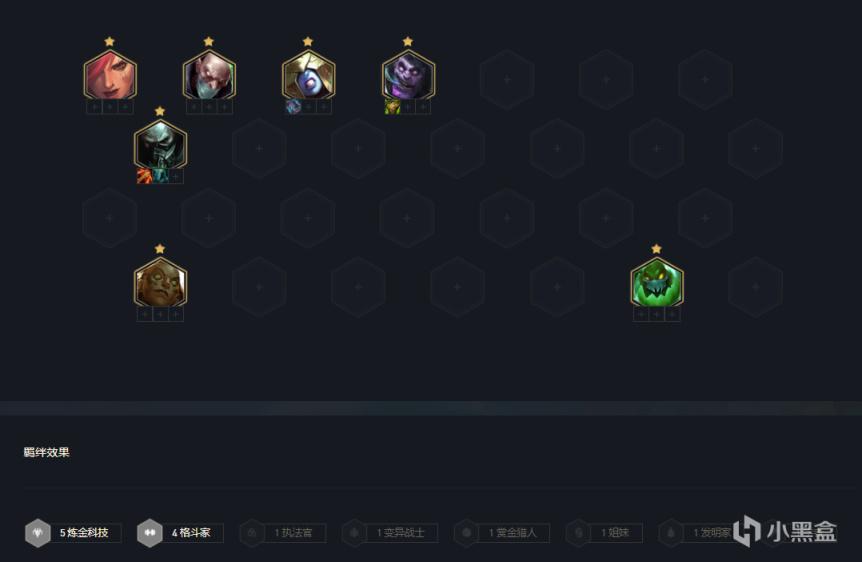Select the dark skull-faced champion in second row

click(160, 145)
